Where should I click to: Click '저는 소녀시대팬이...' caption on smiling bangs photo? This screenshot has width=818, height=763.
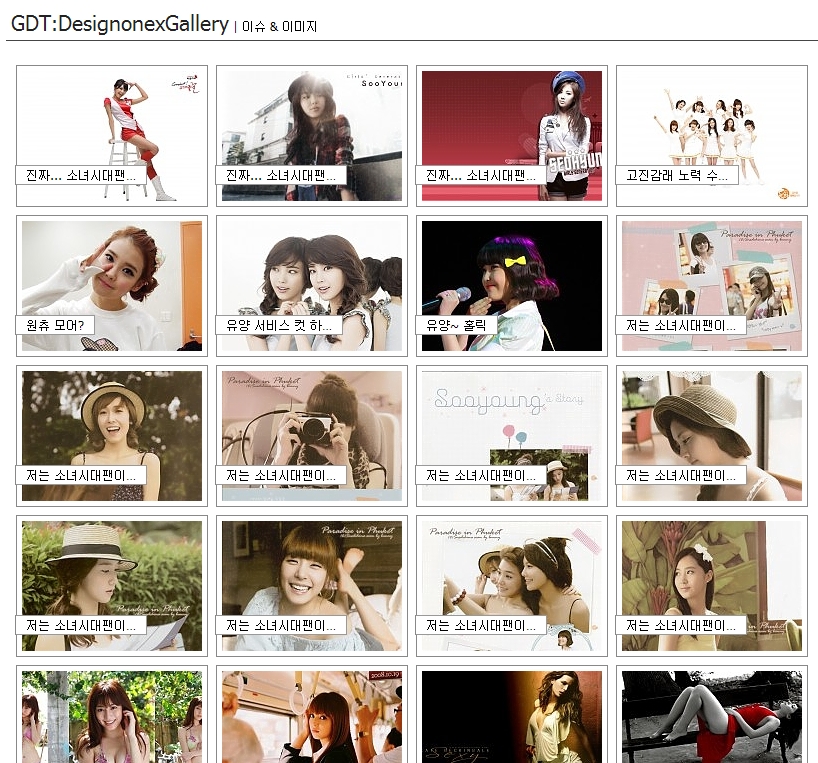(281, 625)
